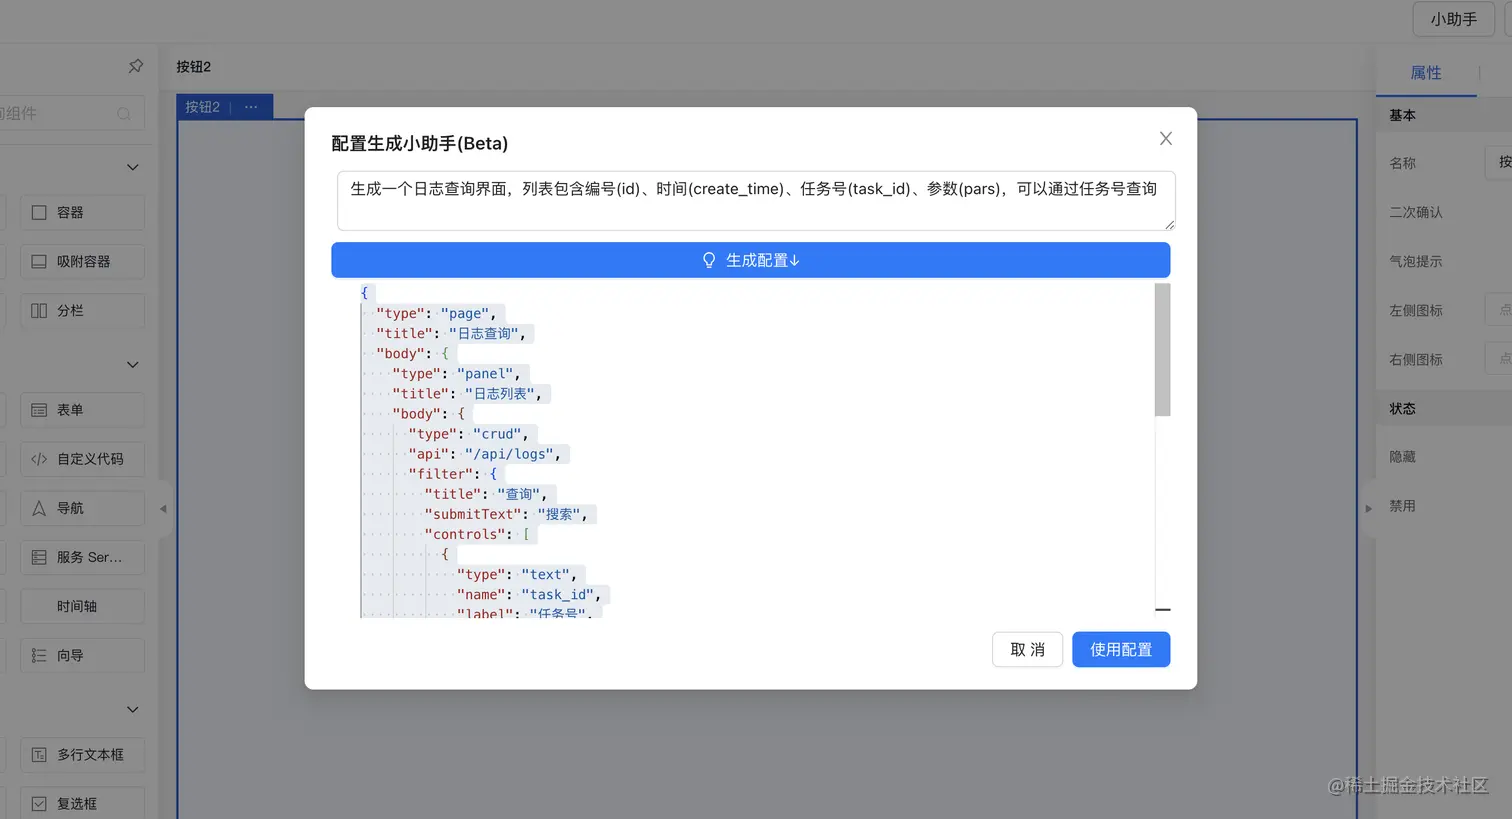Select the 表单 form component icon
The width and height of the screenshot is (1512, 819).
[x=39, y=410]
